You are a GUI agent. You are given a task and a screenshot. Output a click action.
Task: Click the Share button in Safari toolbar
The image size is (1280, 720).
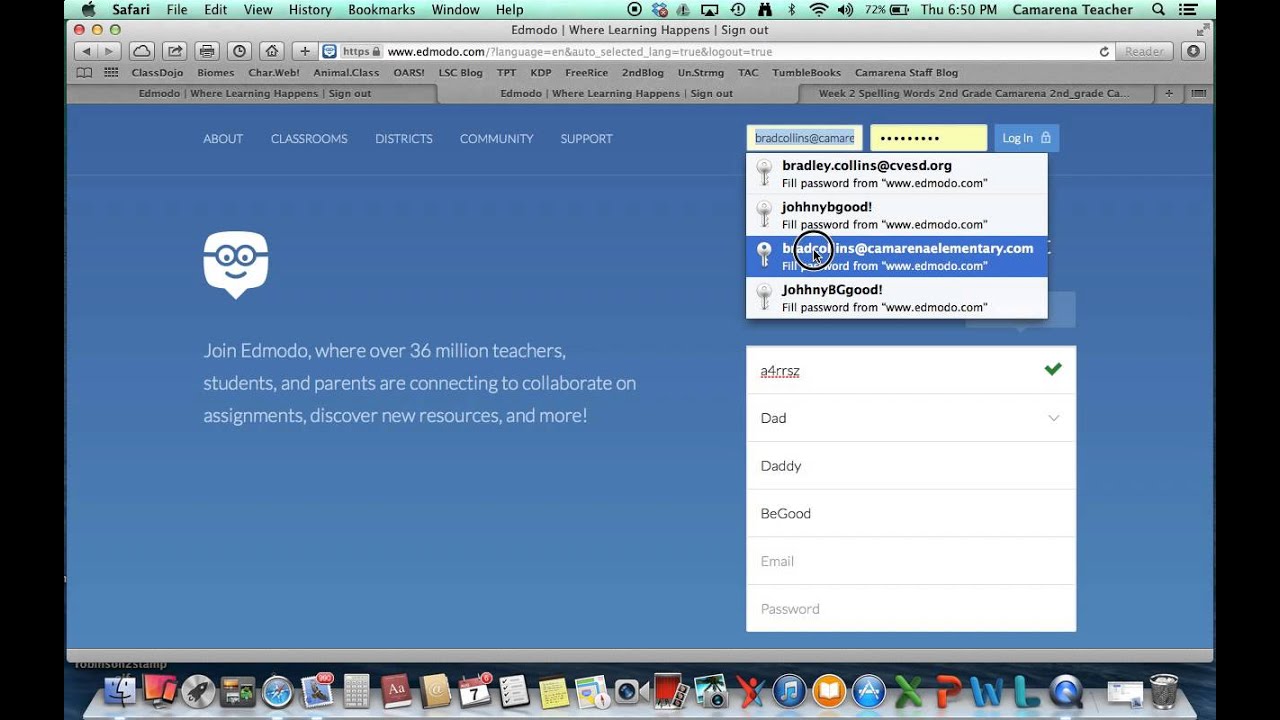(175, 51)
